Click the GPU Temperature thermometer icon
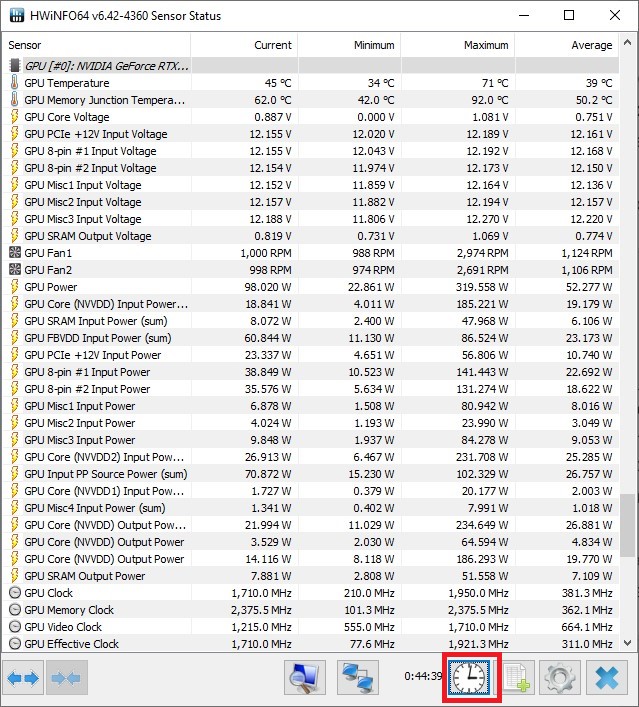The width and height of the screenshot is (639, 707). pyautogui.click(x=14, y=83)
